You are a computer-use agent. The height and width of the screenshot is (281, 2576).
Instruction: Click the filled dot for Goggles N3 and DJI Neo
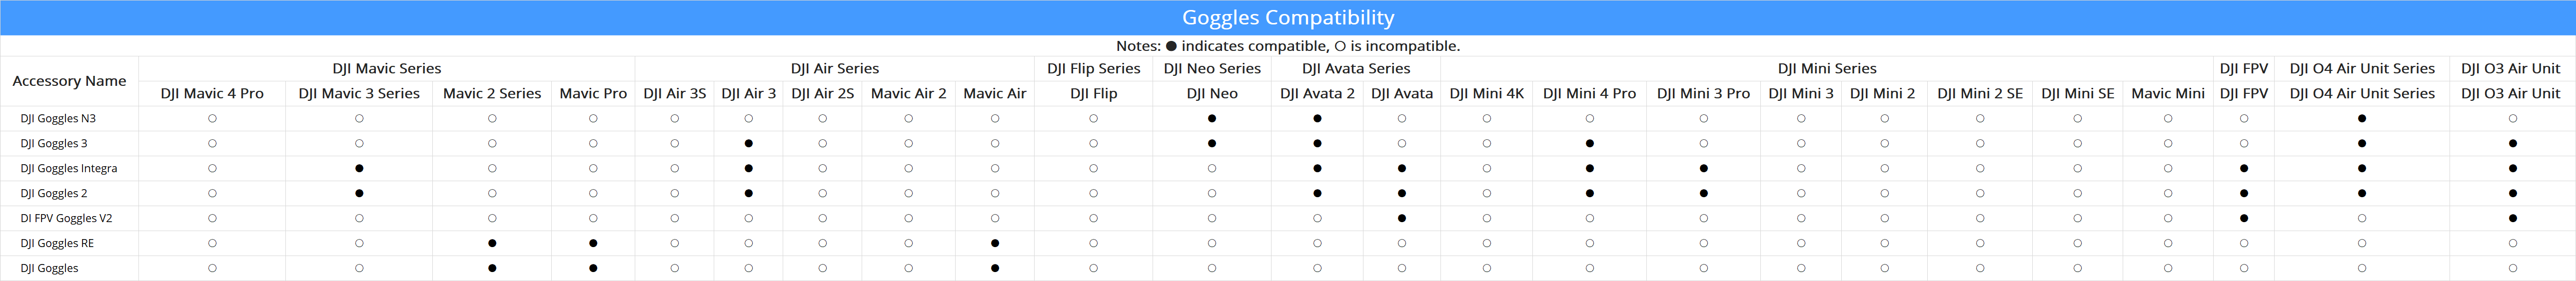(x=1211, y=118)
